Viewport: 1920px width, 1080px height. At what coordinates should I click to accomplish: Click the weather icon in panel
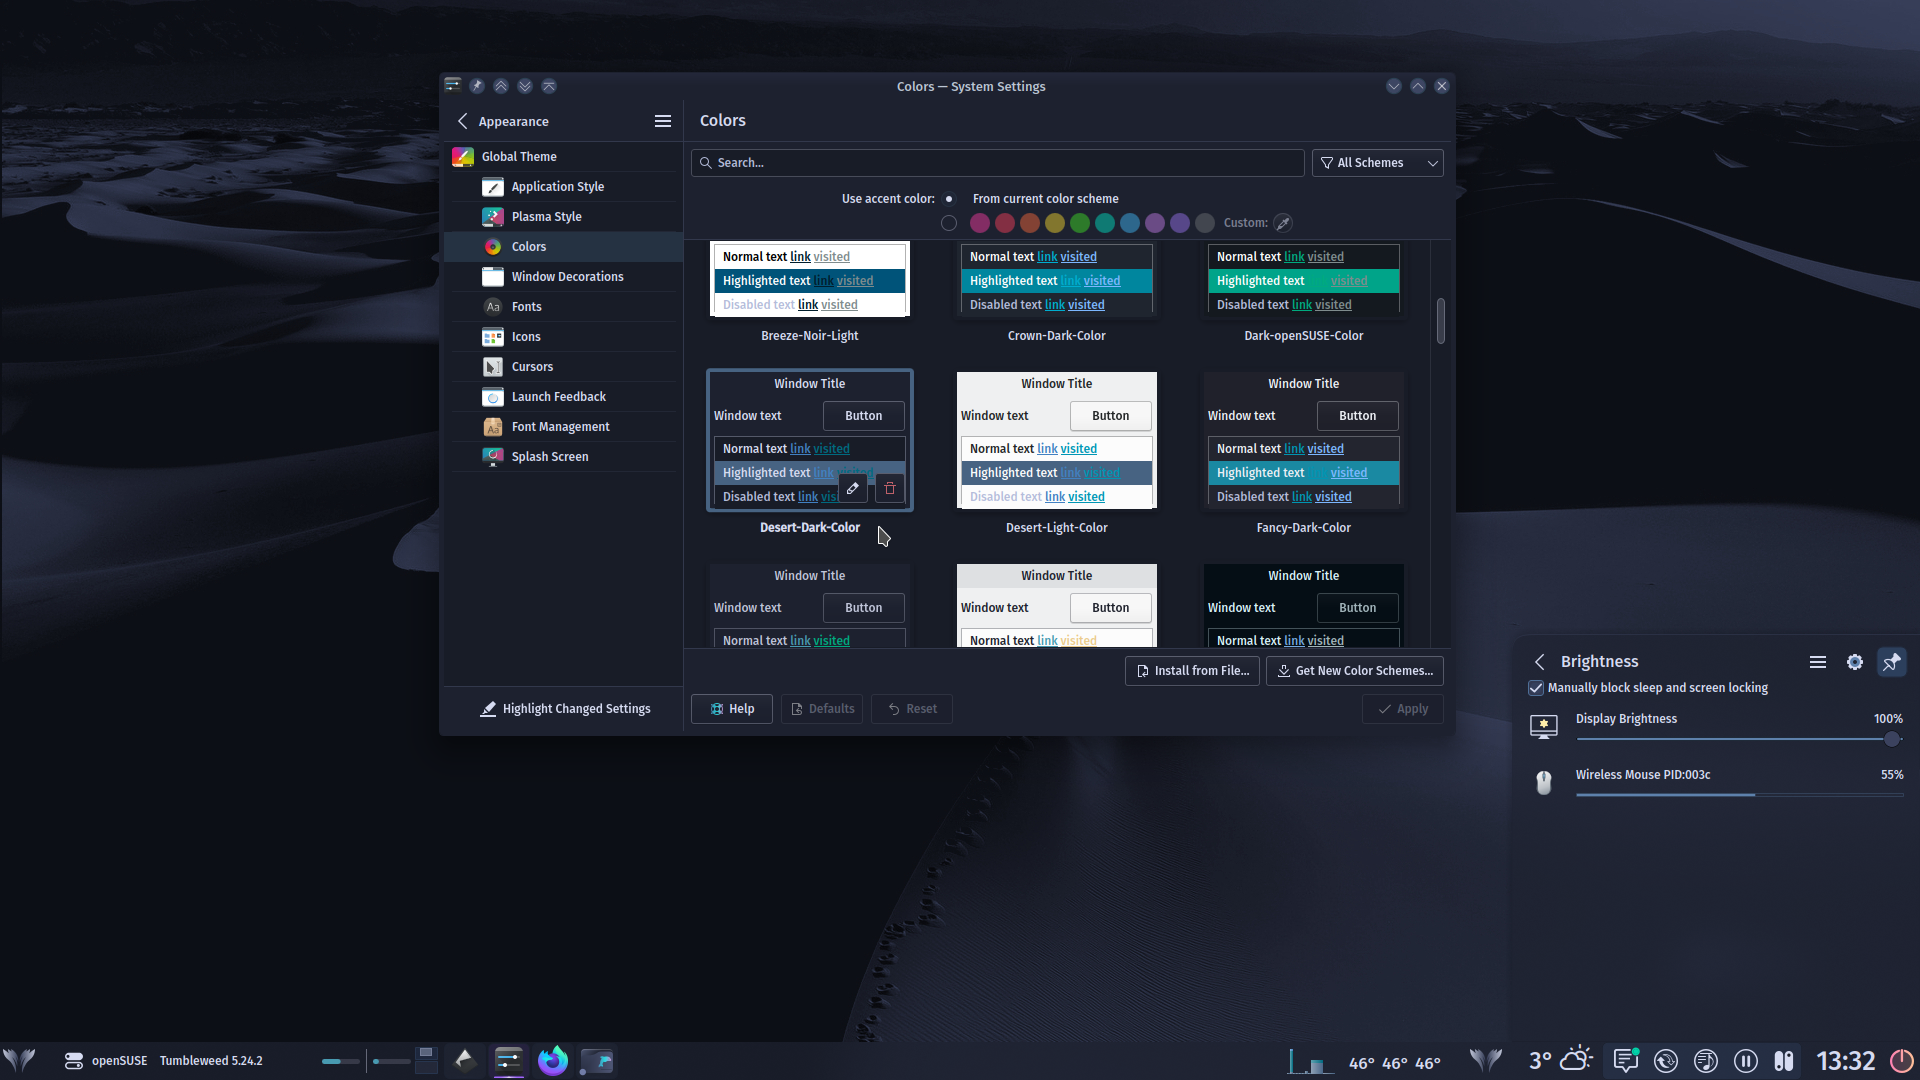pyautogui.click(x=1577, y=1060)
